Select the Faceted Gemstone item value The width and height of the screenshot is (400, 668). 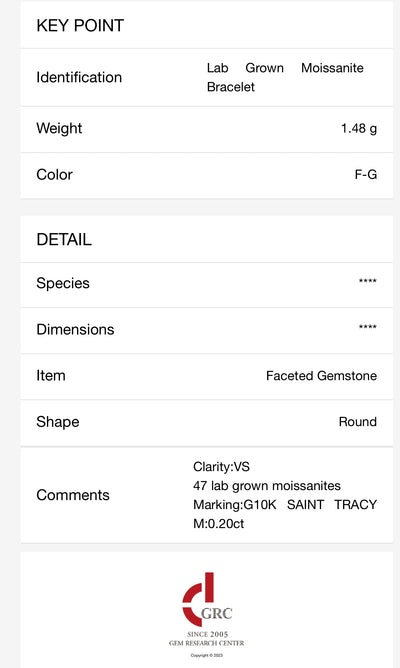tap(322, 376)
